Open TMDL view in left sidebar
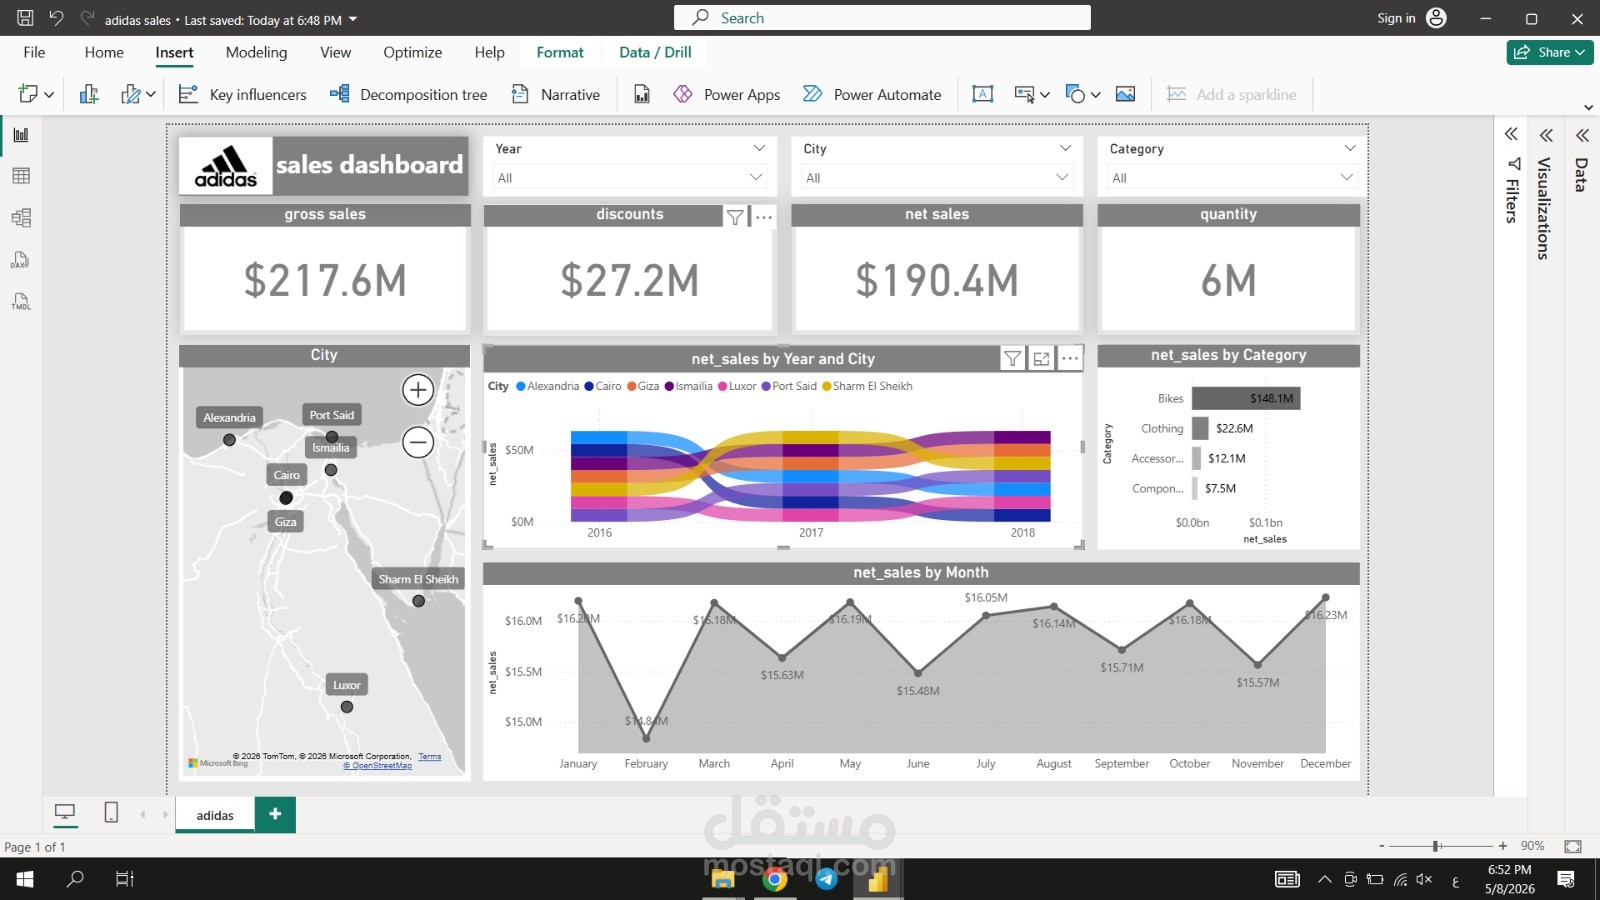The width and height of the screenshot is (1600, 900). (21, 302)
